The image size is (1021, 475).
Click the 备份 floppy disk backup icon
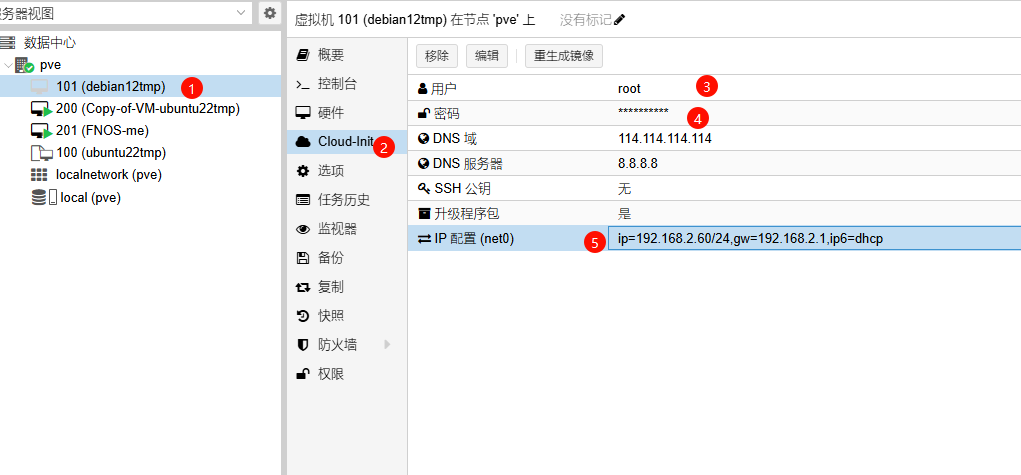point(303,258)
